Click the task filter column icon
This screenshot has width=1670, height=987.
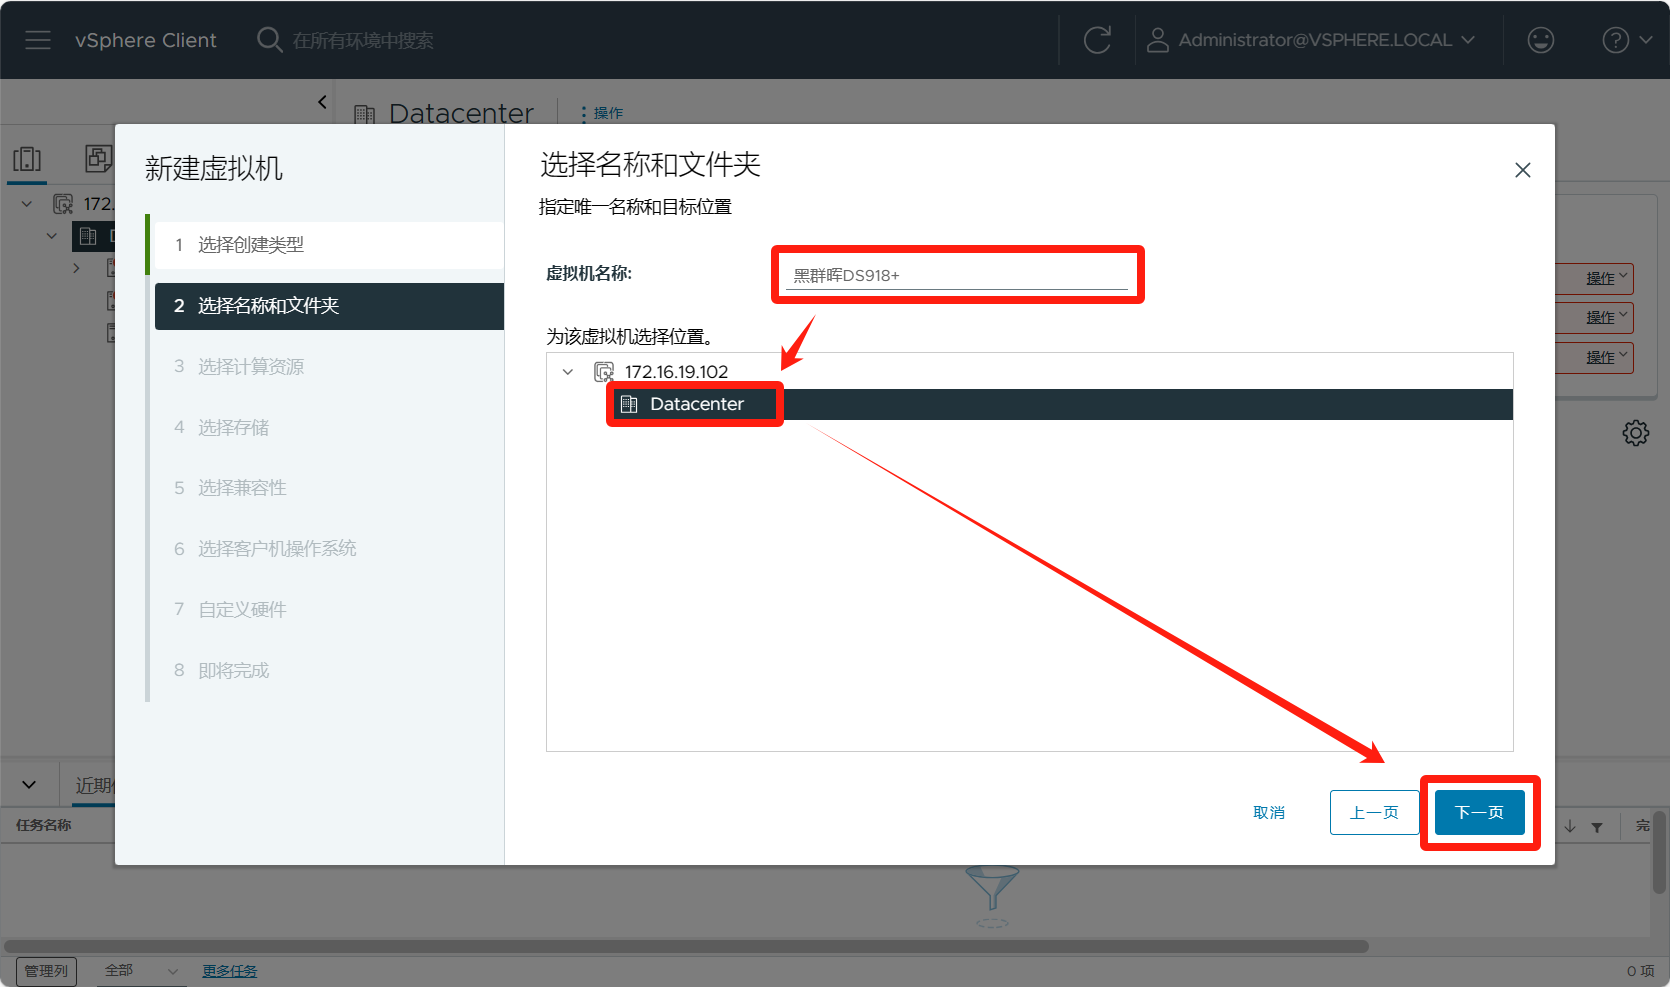pyautogui.click(x=1597, y=827)
